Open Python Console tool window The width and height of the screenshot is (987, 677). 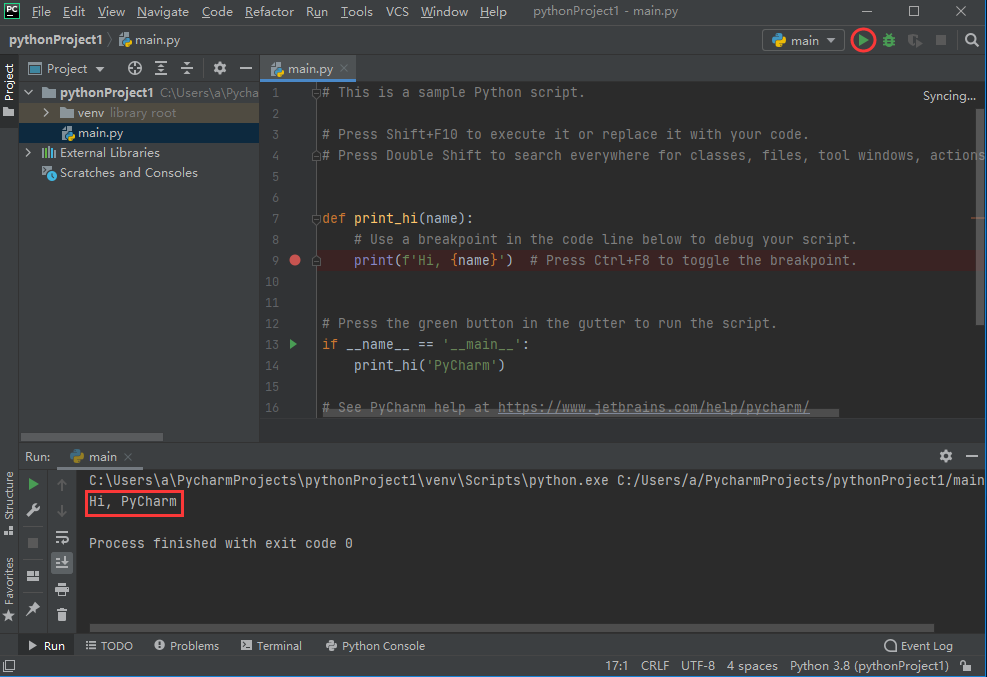(x=375, y=646)
